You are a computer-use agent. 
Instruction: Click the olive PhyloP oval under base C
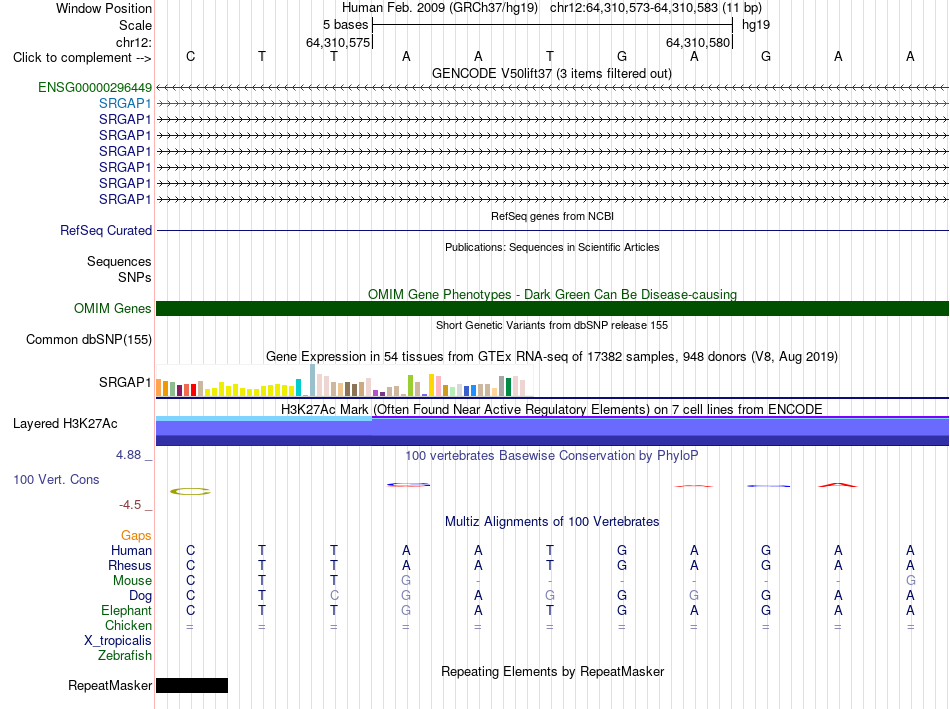coord(190,491)
